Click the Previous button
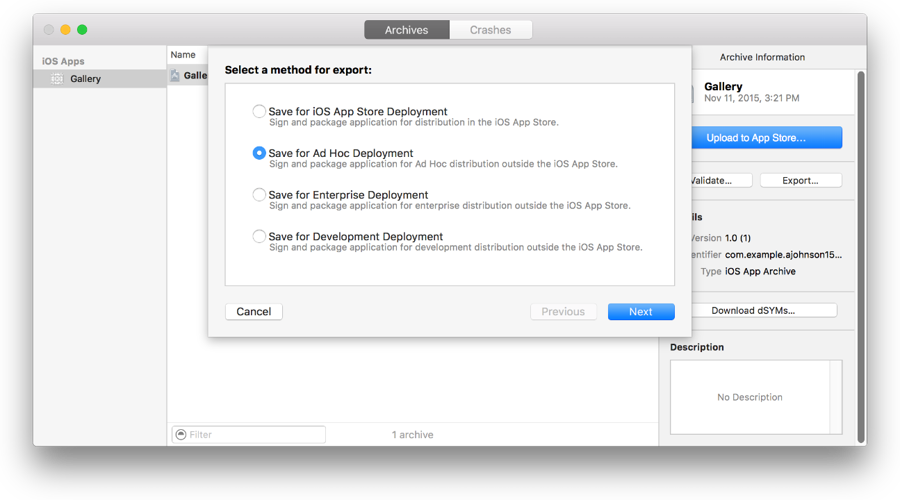 pos(563,312)
